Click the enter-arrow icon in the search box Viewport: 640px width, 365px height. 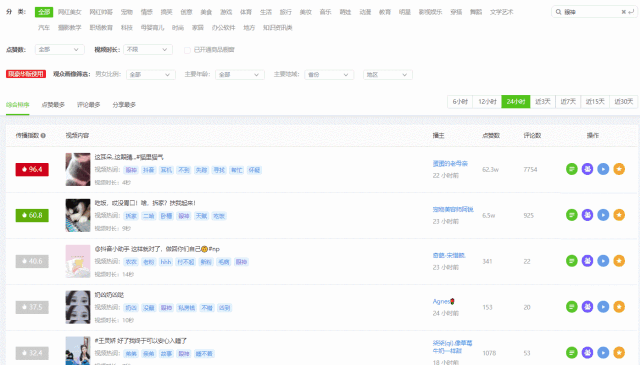[631, 12]
